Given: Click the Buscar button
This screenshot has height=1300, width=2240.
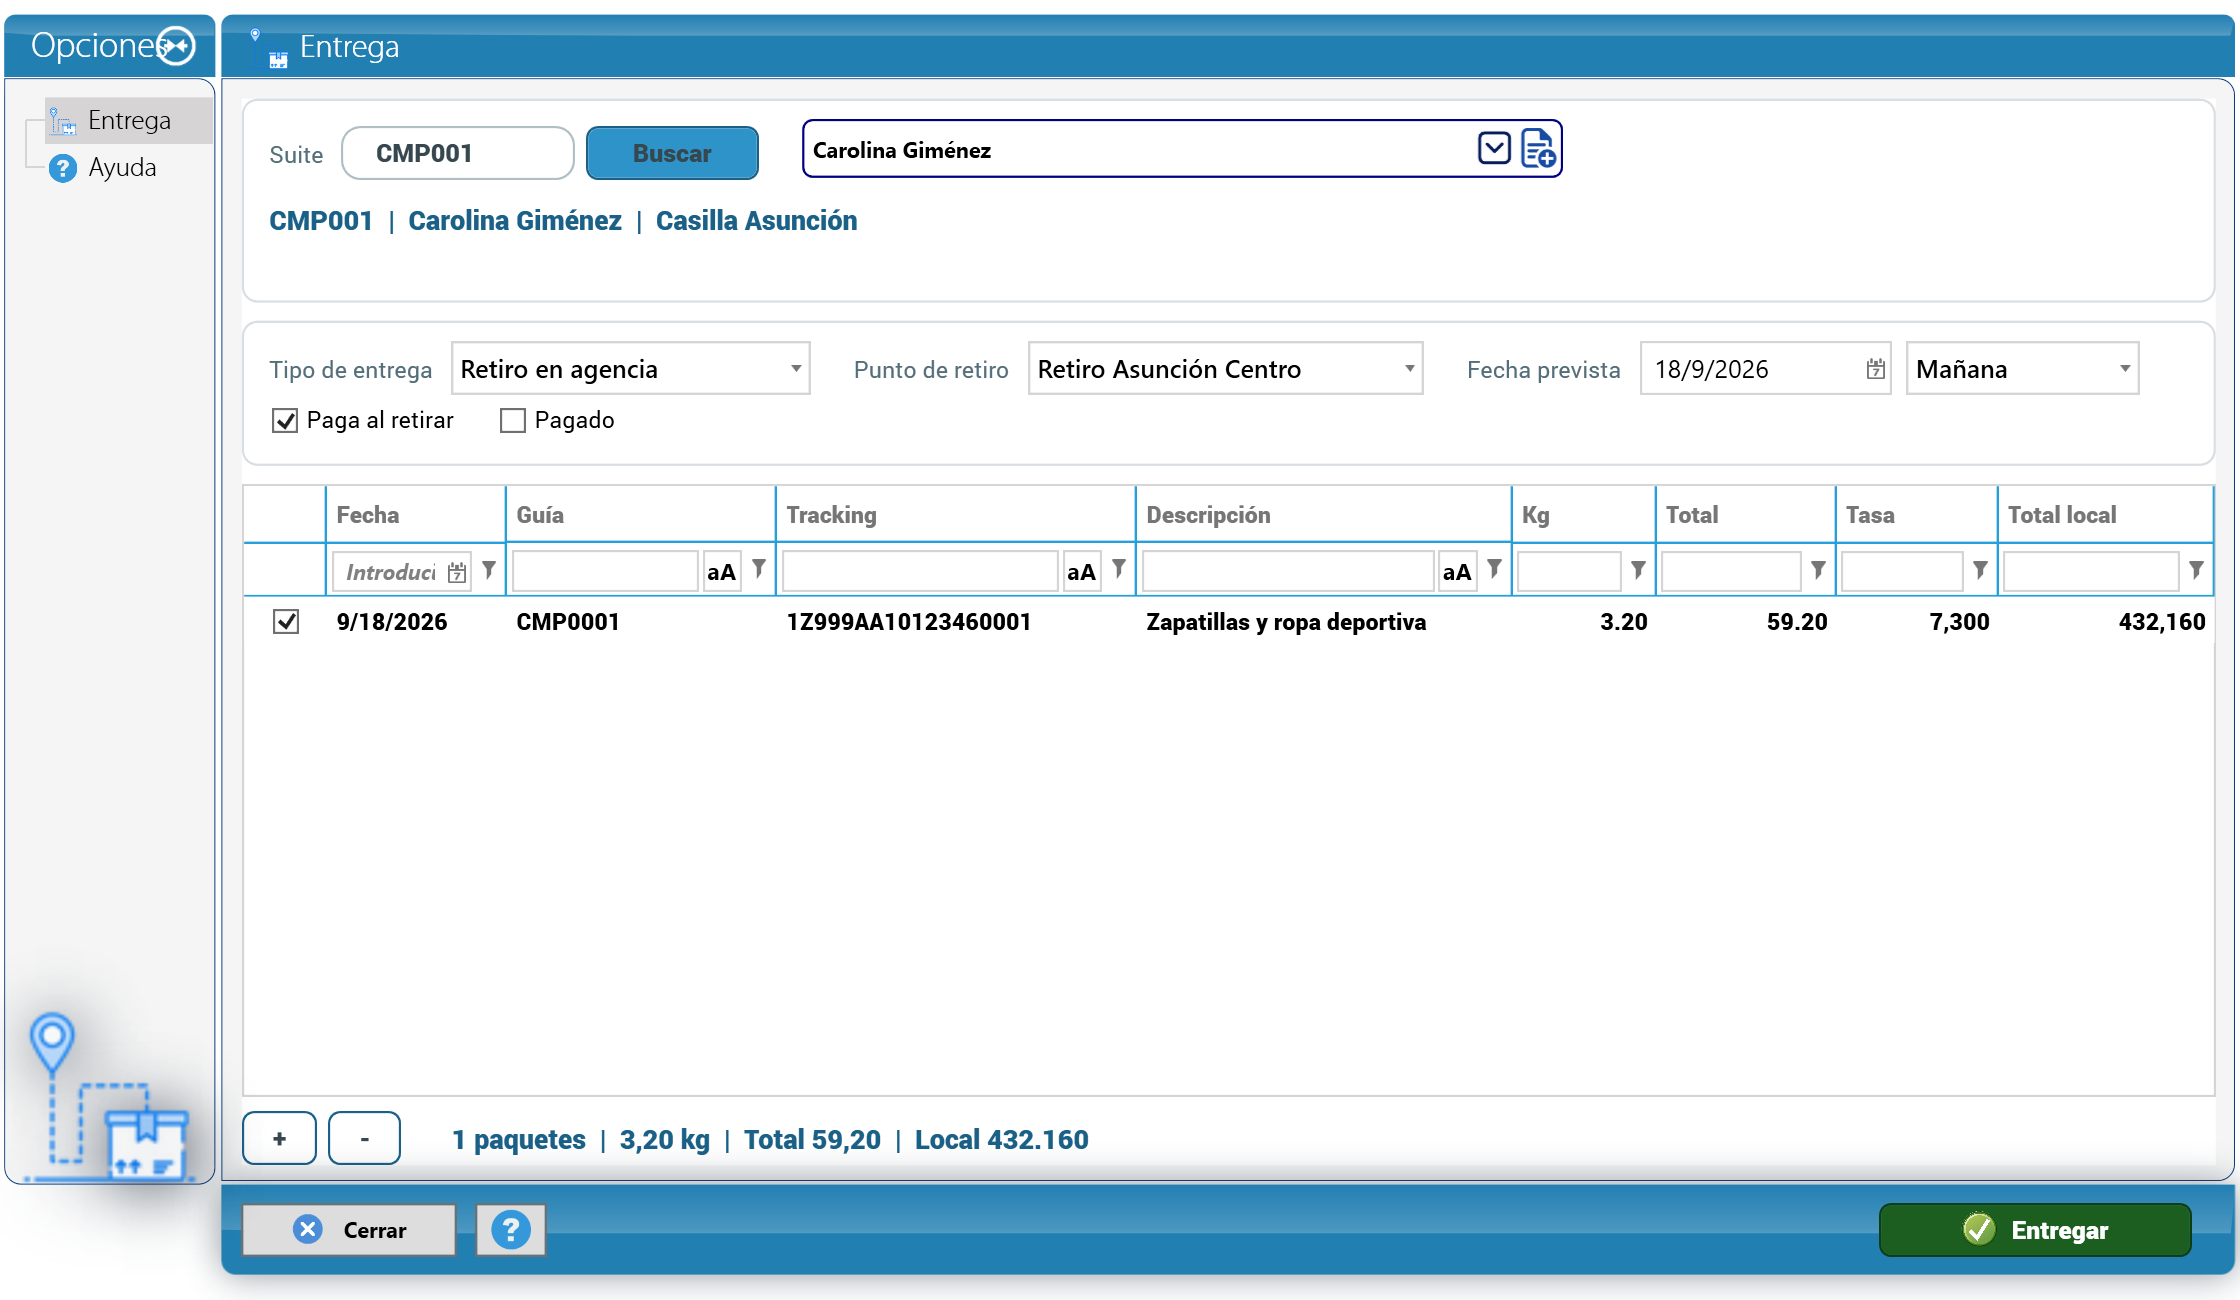Looking at the screenshot, I should tap(672, 153).
